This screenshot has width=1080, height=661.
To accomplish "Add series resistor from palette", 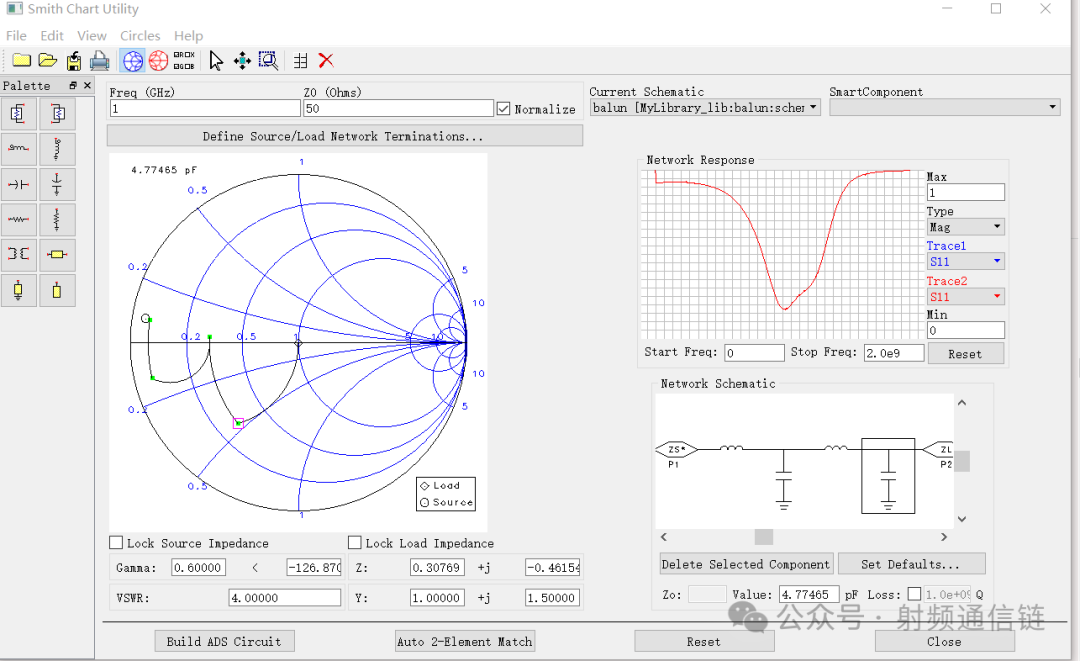I will (19, 220).
